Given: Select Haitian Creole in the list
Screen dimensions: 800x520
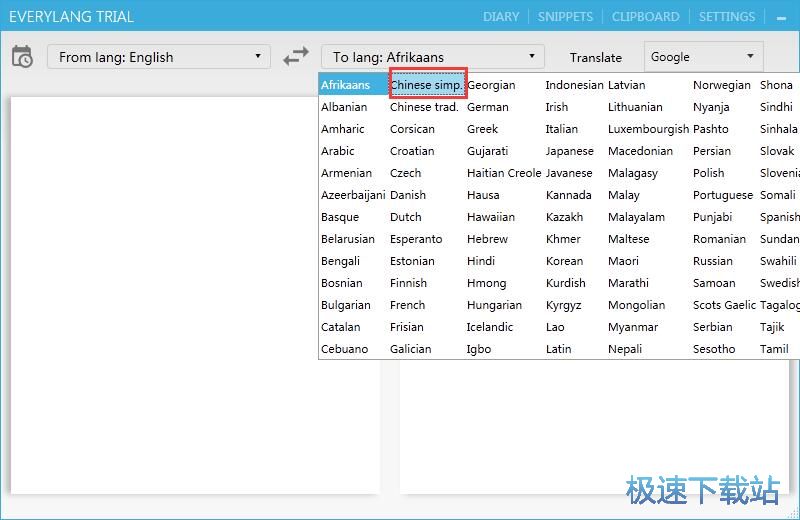Looking at the screenshot, I should coord(504,172).
